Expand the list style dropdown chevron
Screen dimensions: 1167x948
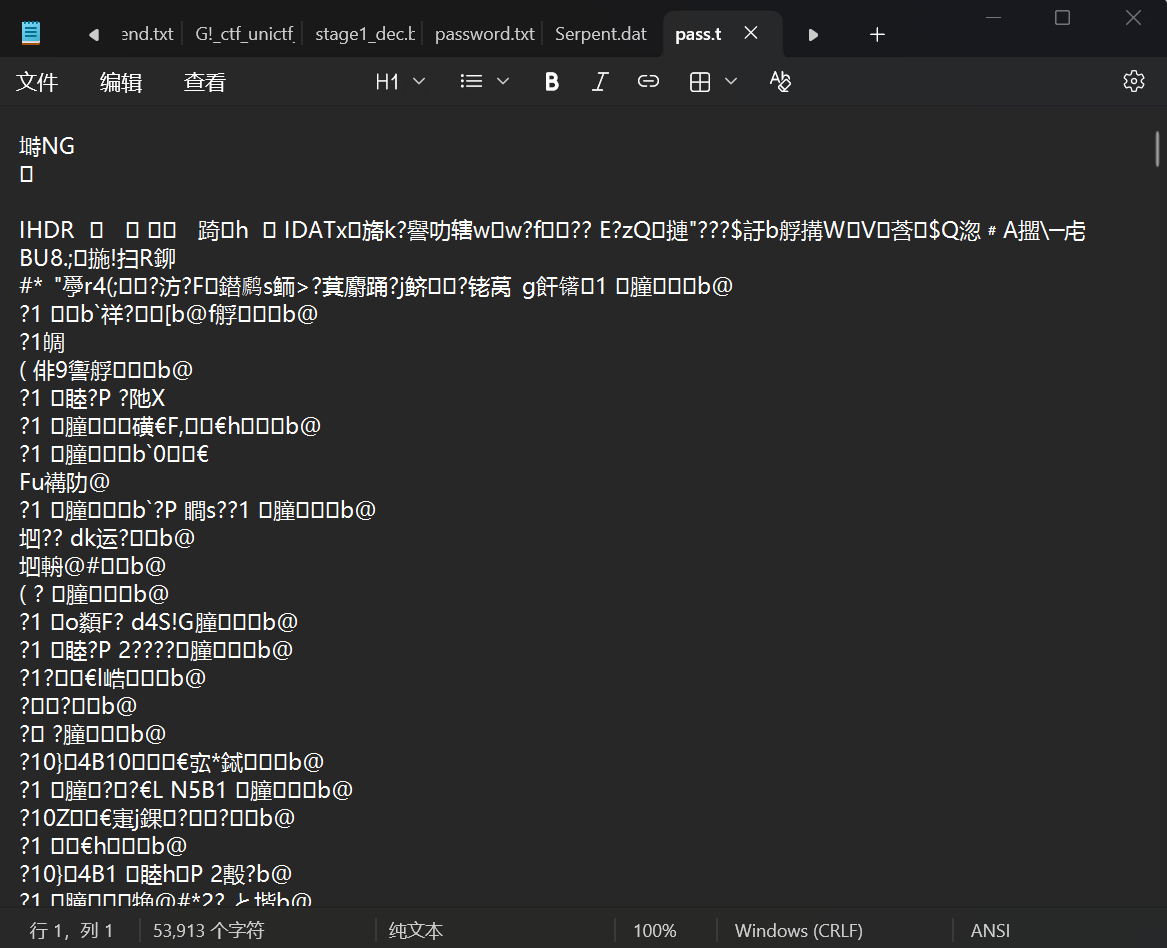[x=503, y=82]
